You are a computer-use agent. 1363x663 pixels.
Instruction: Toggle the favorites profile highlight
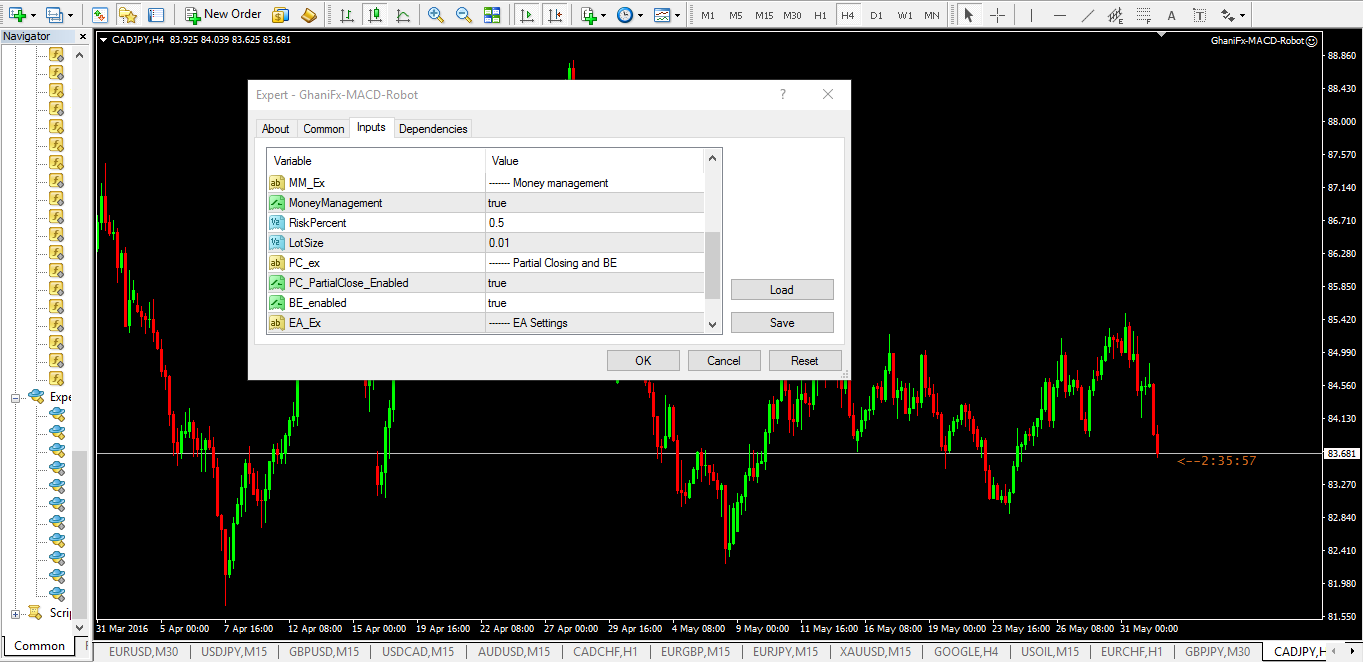pos(128,14)
